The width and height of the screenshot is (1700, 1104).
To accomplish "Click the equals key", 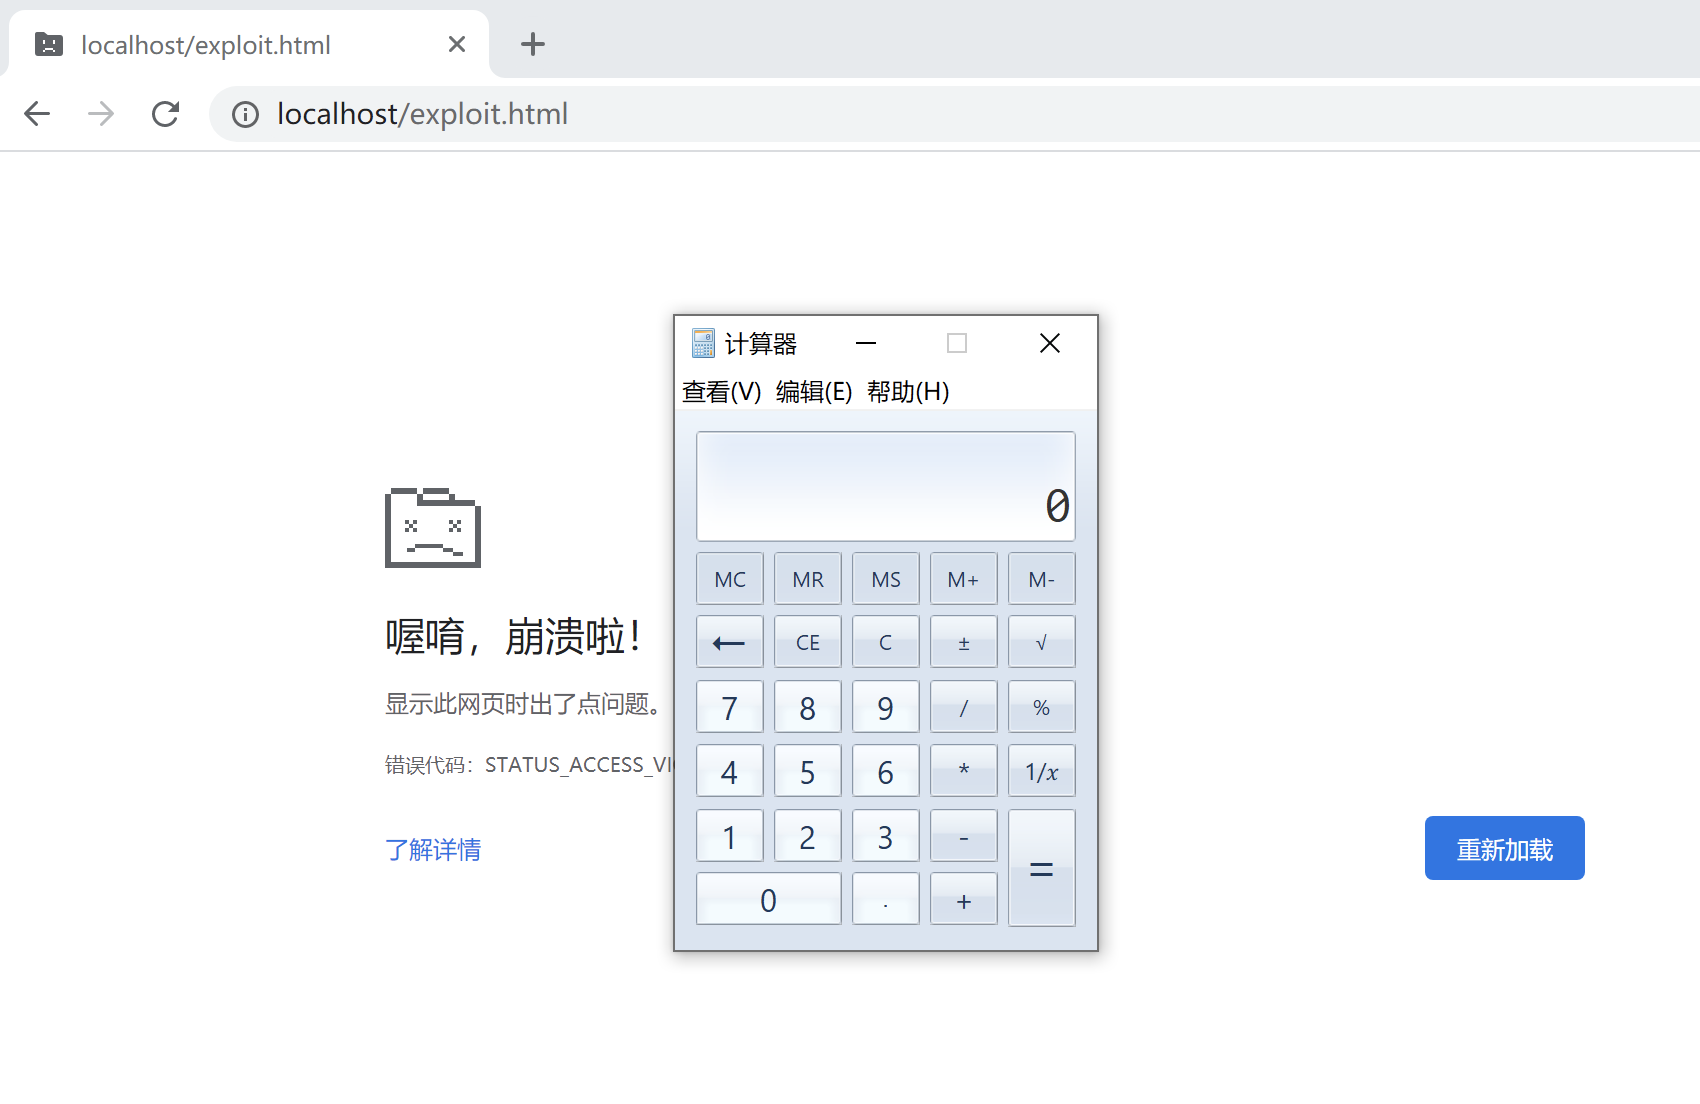I will [x=1042, y=868].
